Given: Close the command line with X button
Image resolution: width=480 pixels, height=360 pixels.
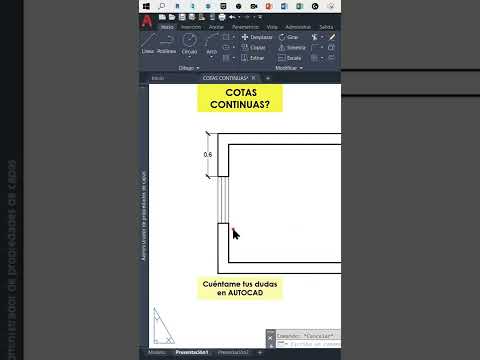Looking at the screenshot, I should [x=270, y=338].
